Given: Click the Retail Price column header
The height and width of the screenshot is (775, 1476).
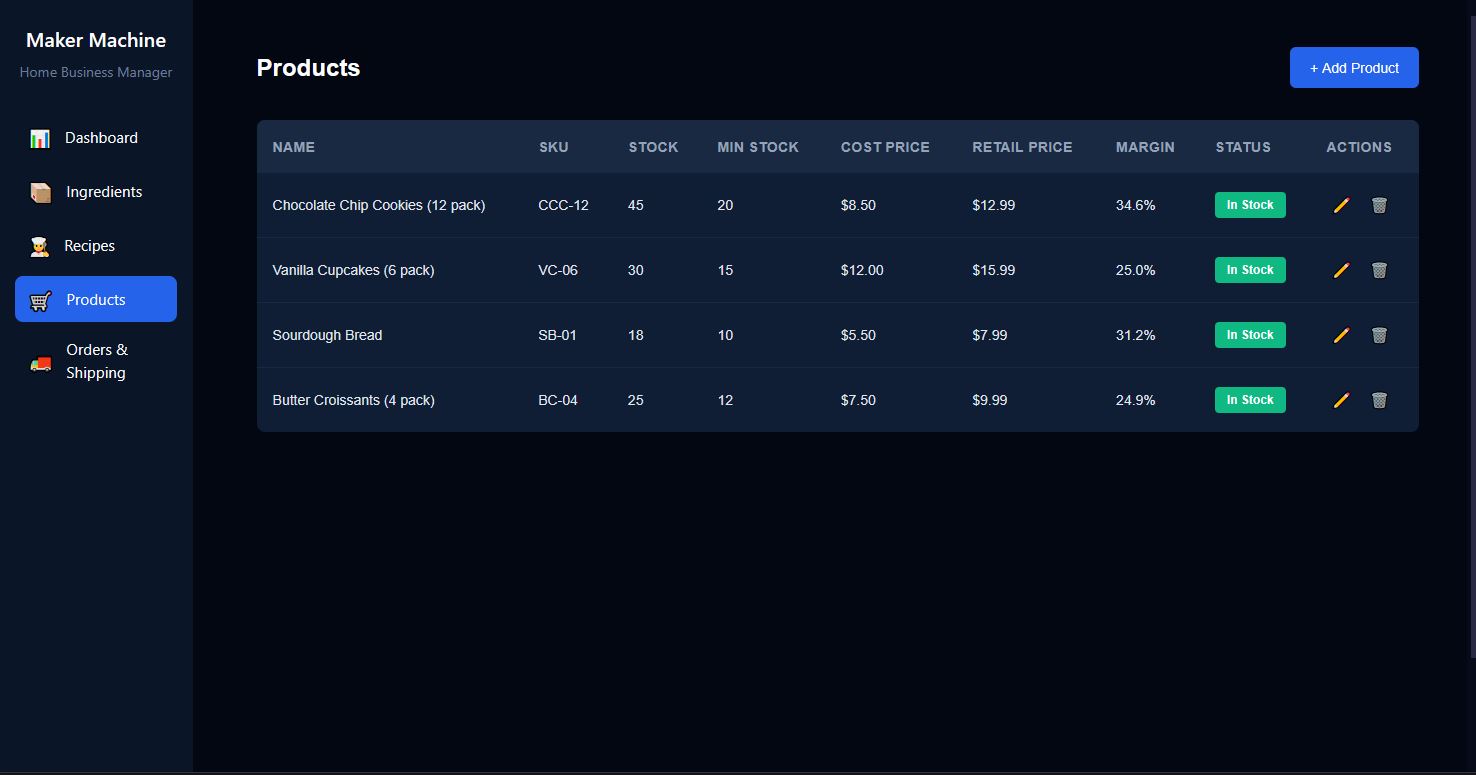Looking at the screenshot, I should point(1022,147).
